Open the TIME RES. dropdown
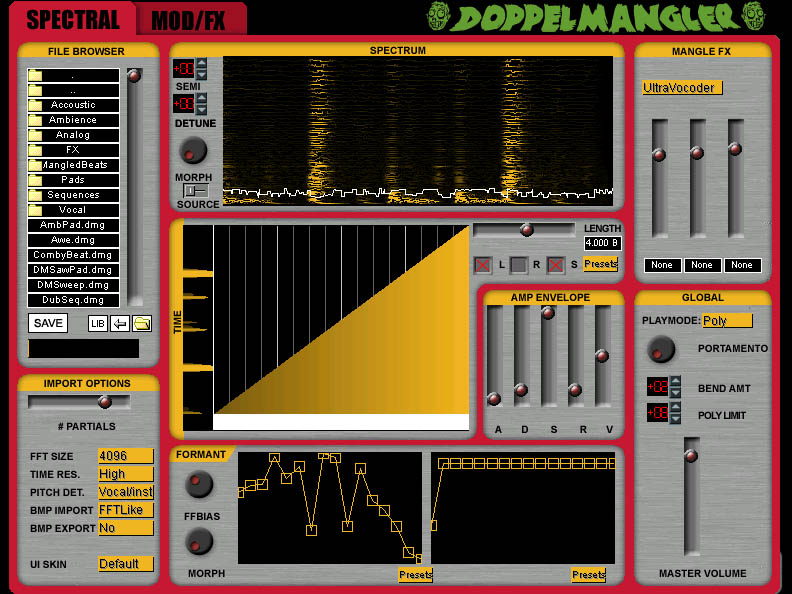 coord(126,474)
